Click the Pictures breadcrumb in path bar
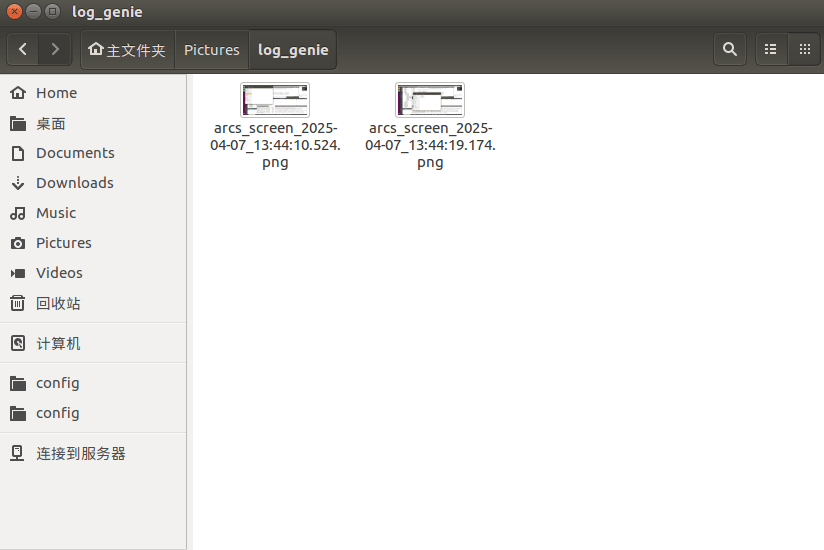This screenshot has width=824, height=550. point(212,50)
